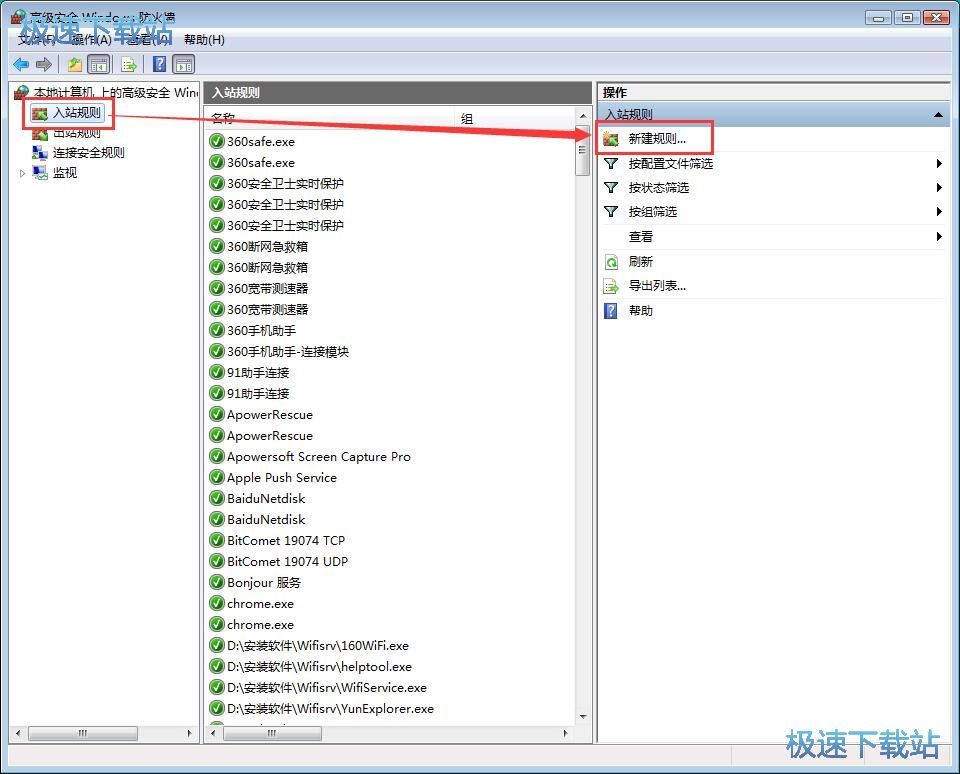This screenshot has height=774, width=960.
Task: Select the root firewall node icon in tree
Action: pos(21,92)
